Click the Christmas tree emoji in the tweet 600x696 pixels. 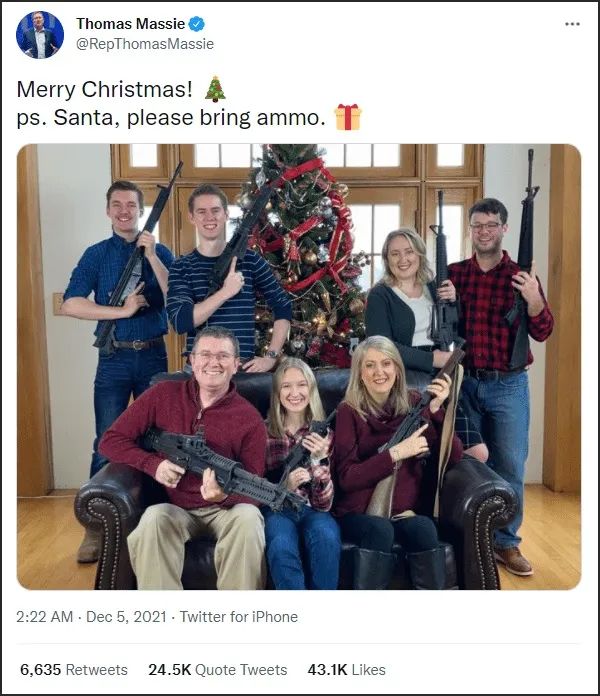[215, 89]
